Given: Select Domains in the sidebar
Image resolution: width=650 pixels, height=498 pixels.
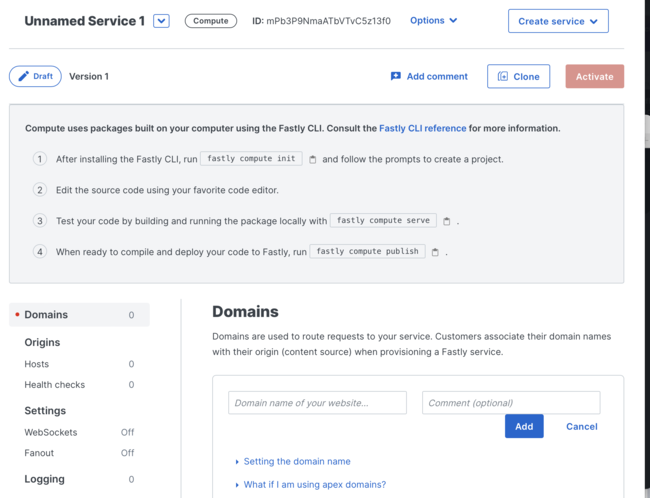Looking at the screenshot, I should [x=79, y=315].
